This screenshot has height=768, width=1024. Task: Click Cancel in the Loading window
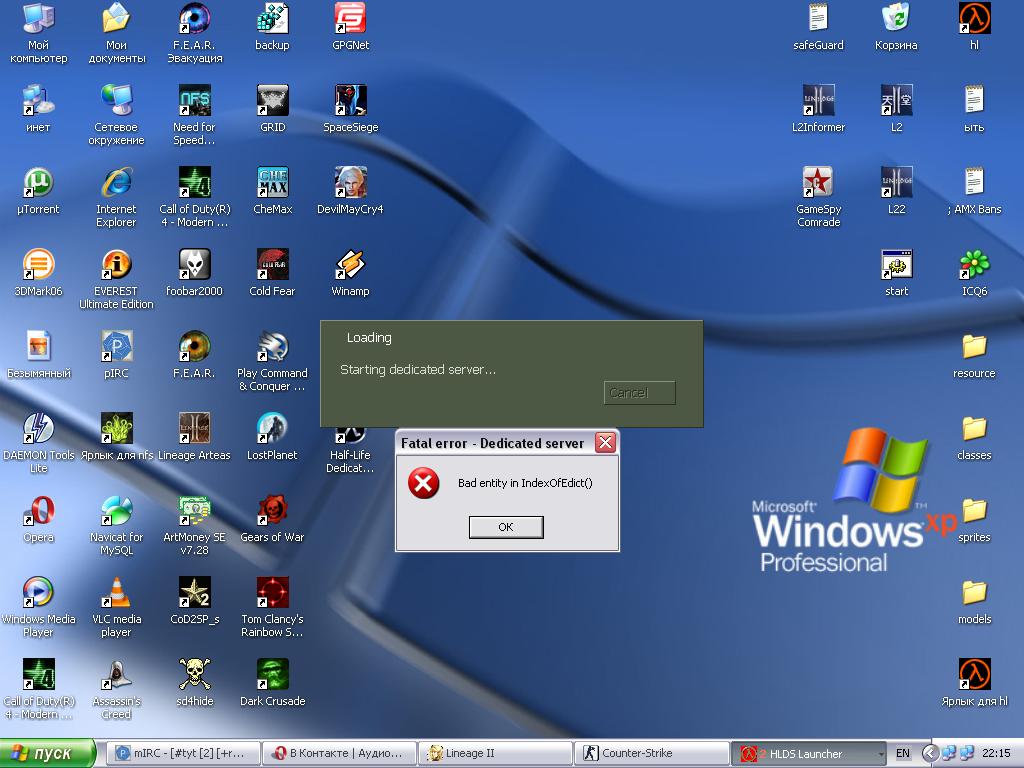(639, 392)
